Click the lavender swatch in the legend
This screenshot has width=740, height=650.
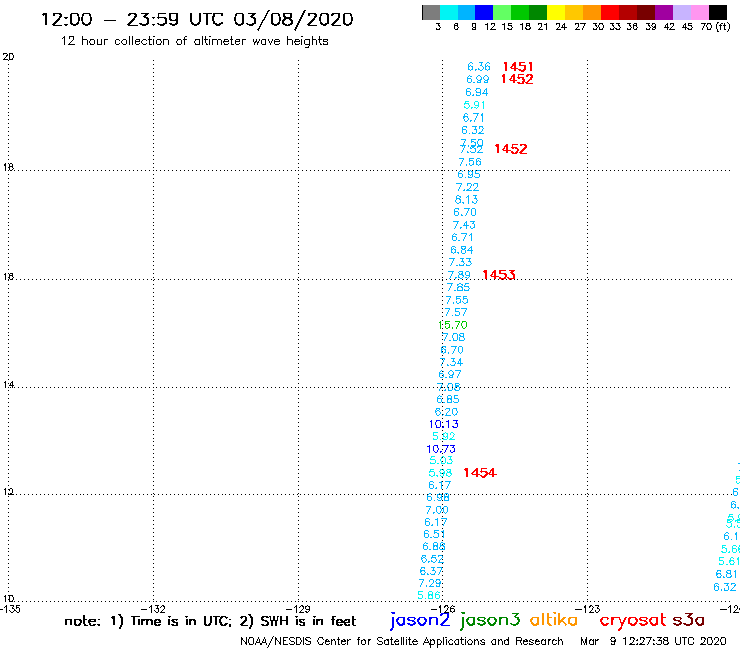pos(681,12)
